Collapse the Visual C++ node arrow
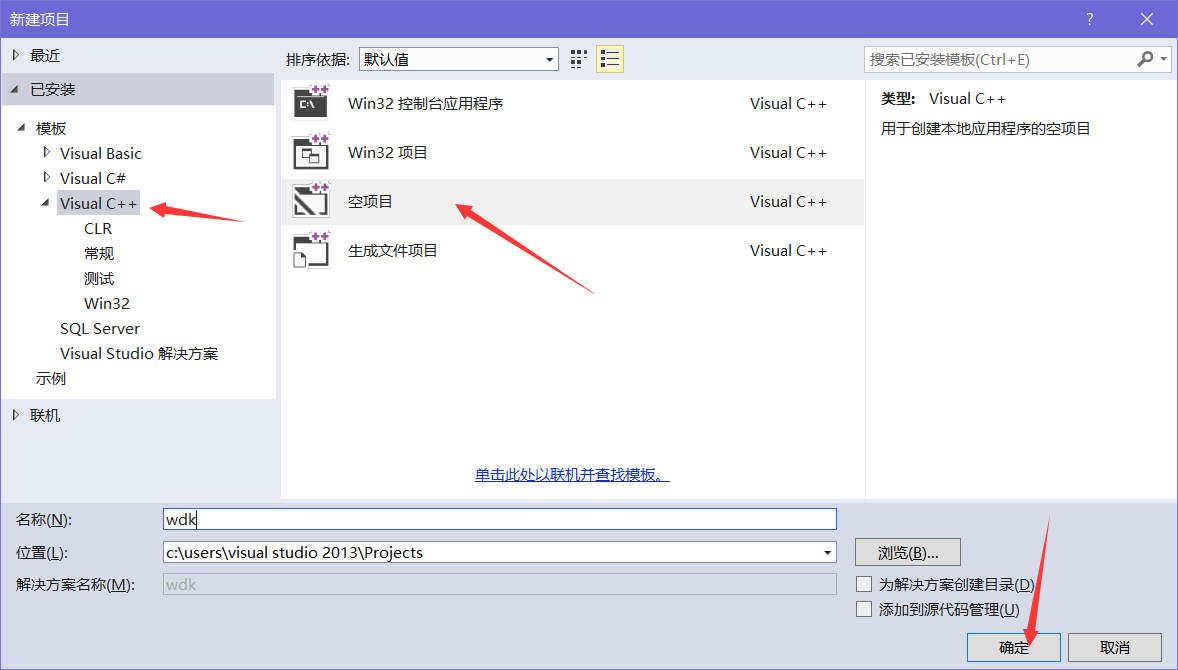 (45, 203)
